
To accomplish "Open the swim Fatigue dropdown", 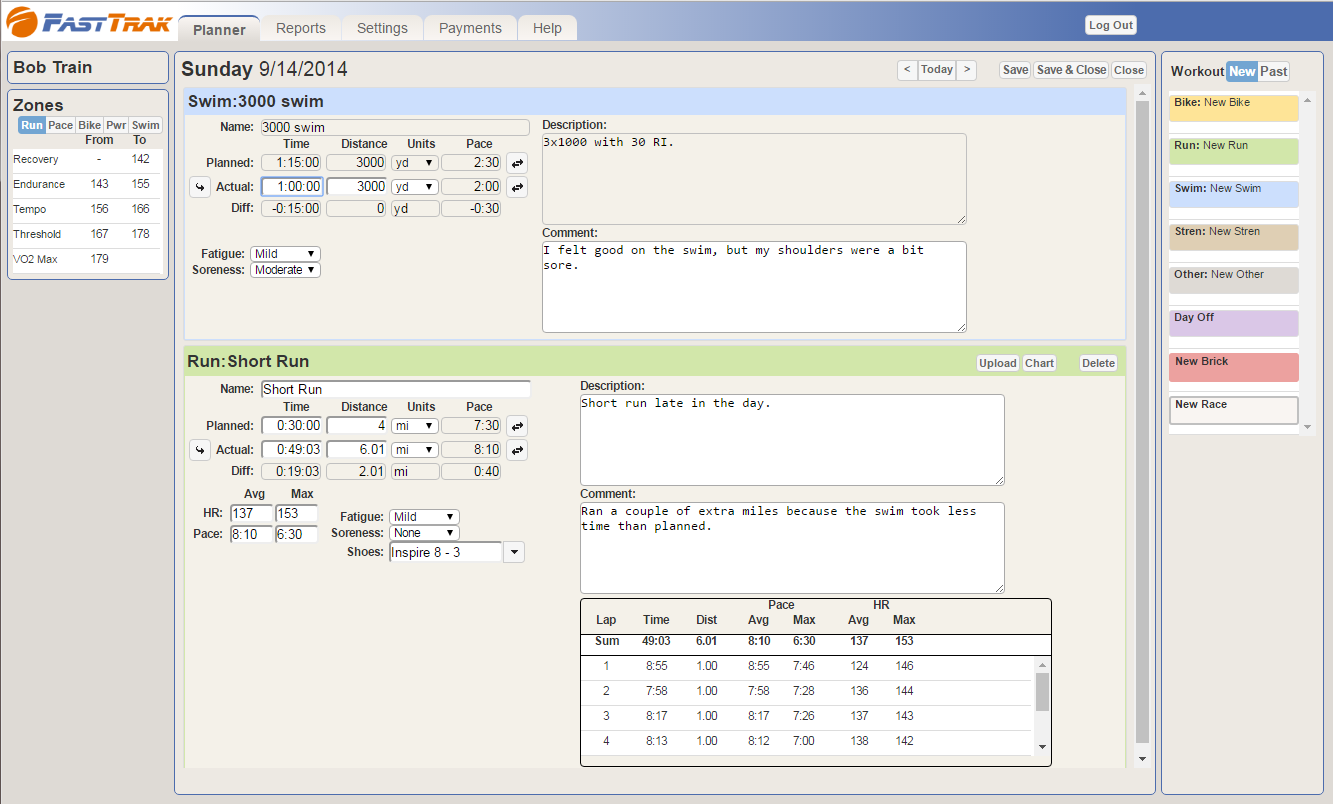I will point(285,254).
